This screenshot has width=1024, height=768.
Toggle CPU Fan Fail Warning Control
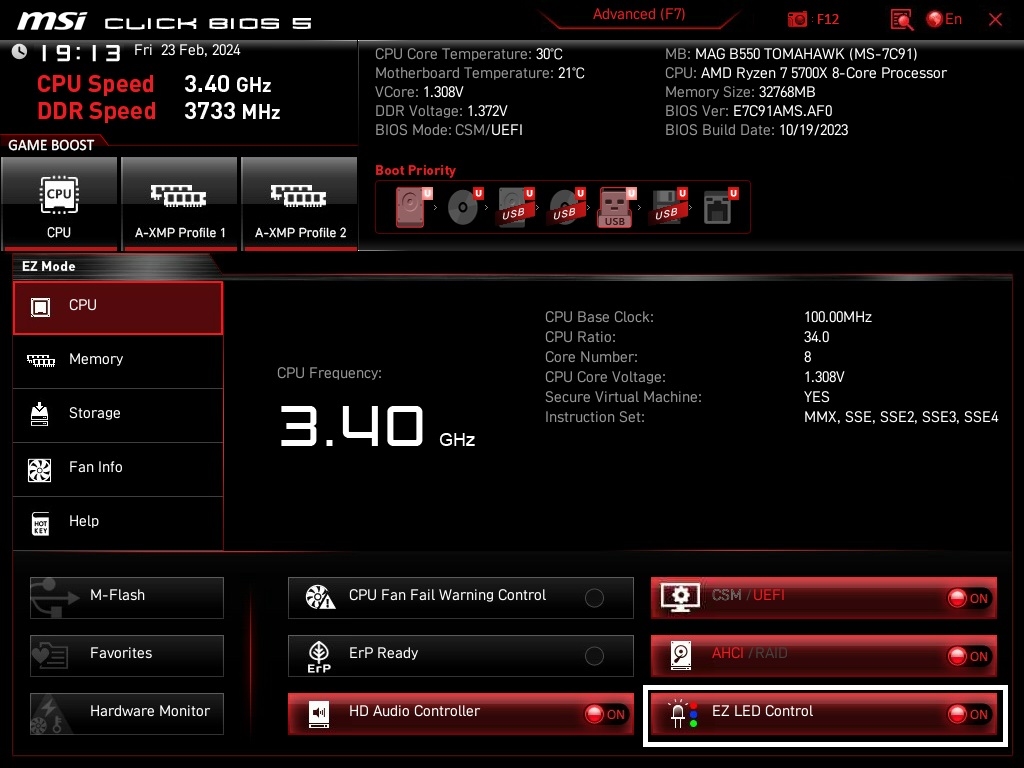click(460, 597)
